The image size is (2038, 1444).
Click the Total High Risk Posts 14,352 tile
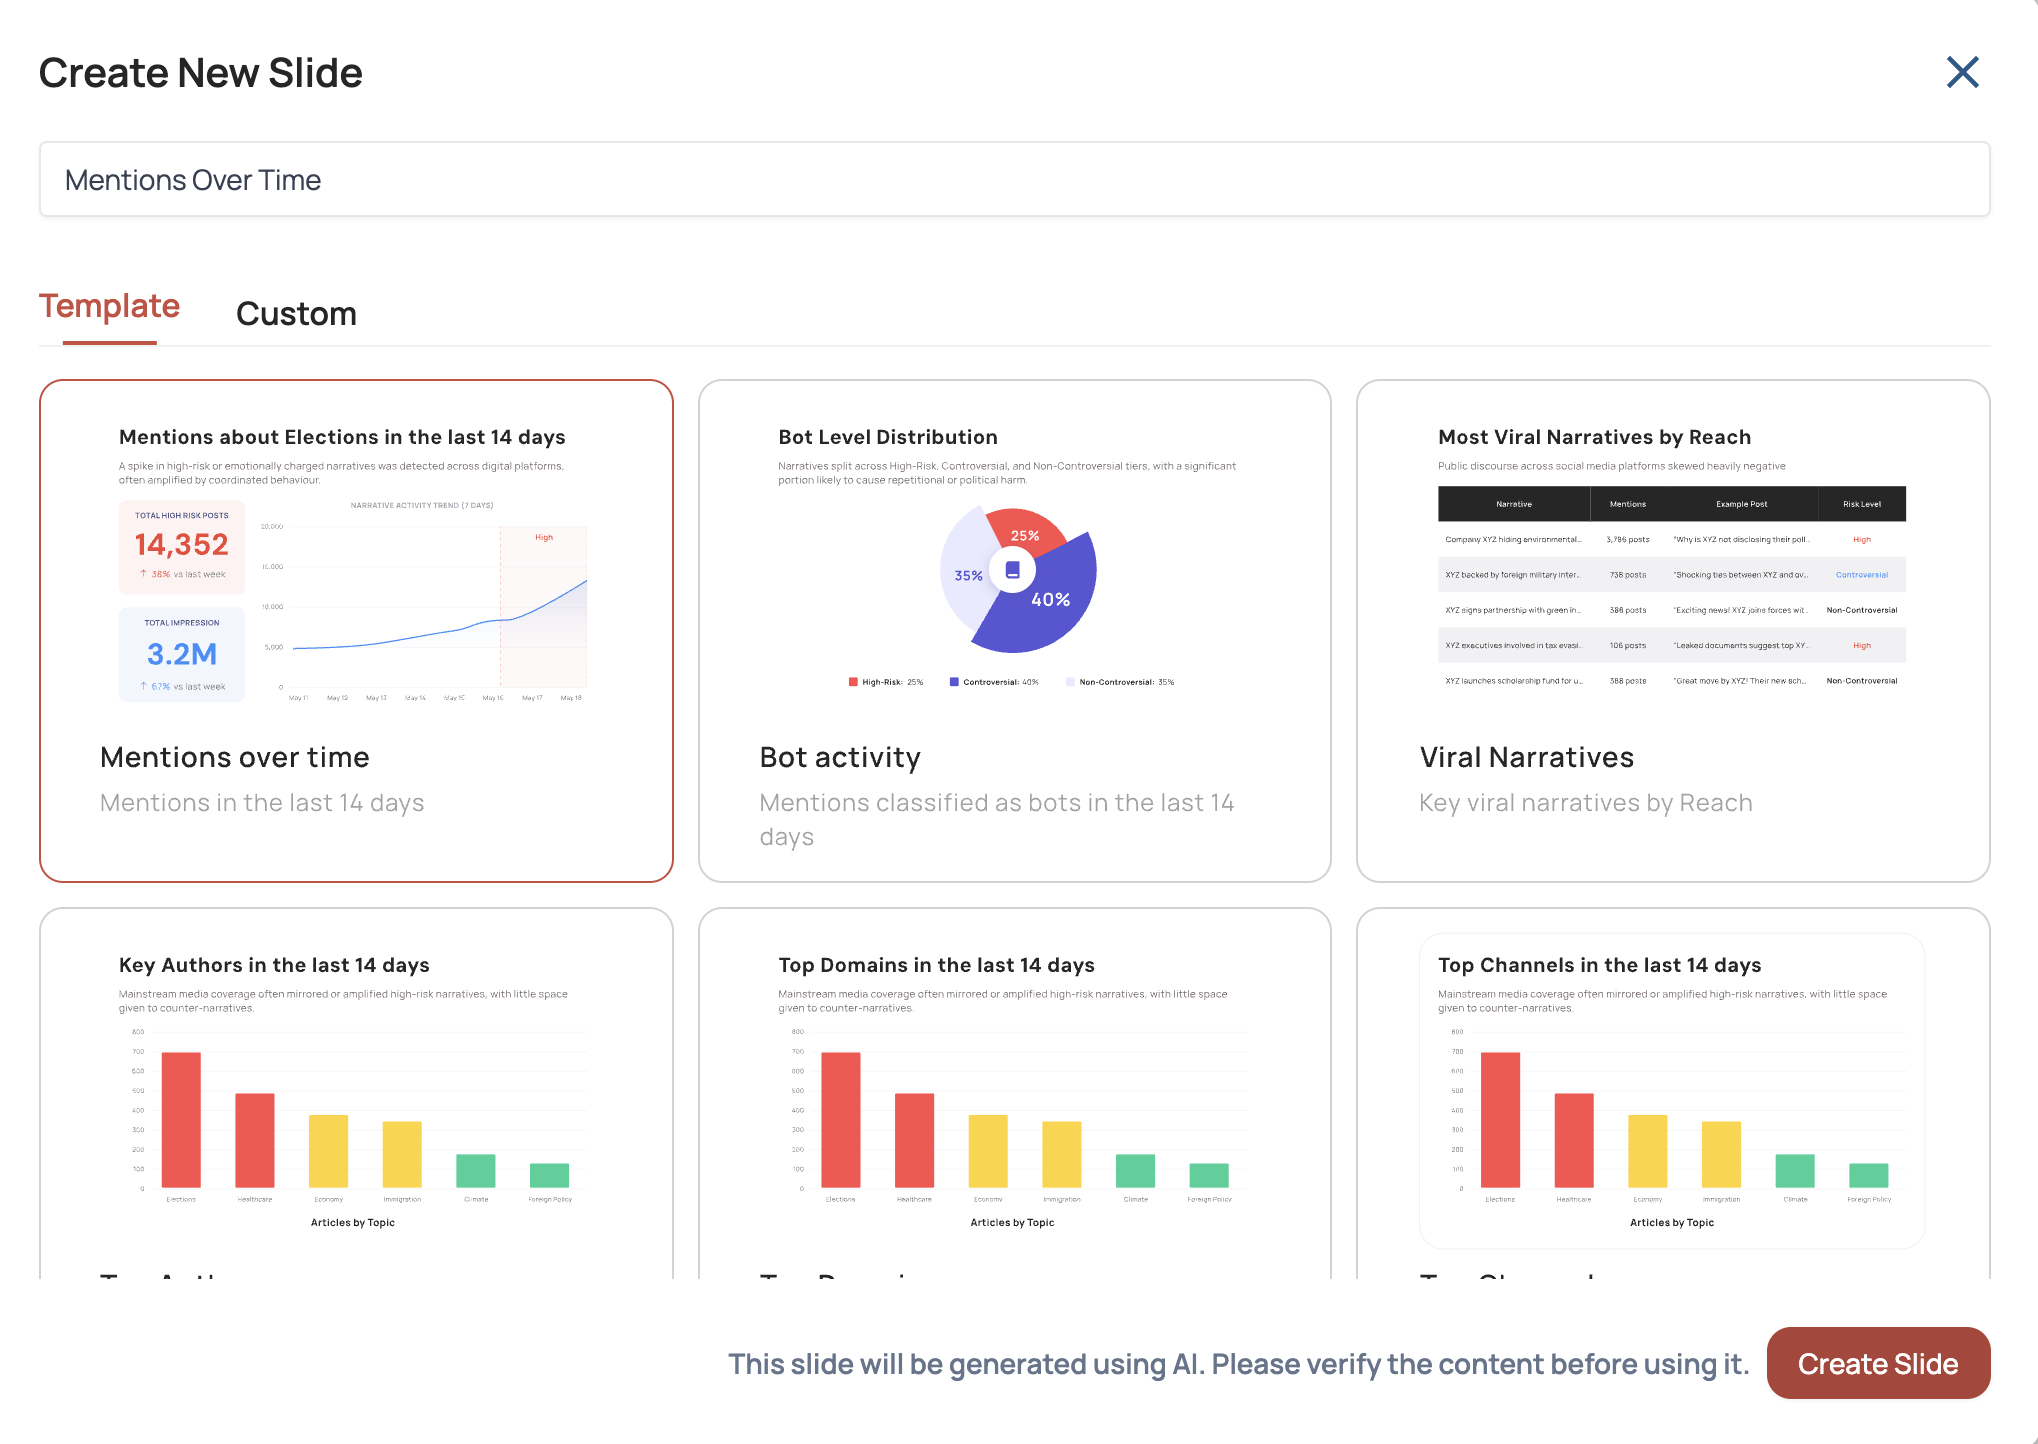point(182,546)
